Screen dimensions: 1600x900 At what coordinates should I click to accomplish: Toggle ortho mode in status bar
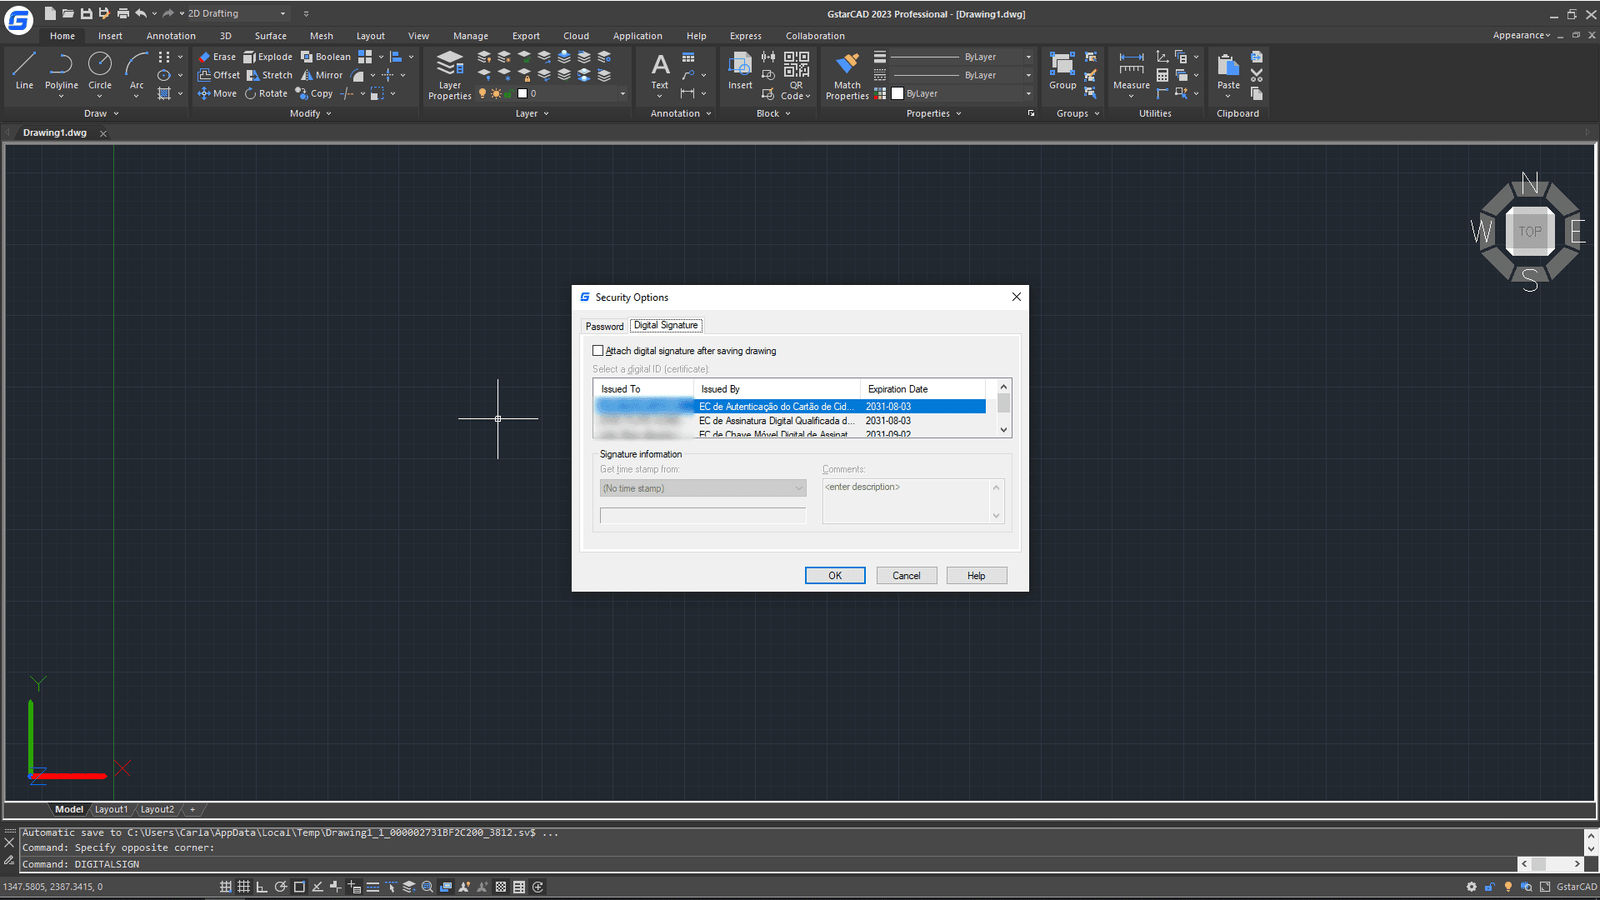(x=262, y=887)
